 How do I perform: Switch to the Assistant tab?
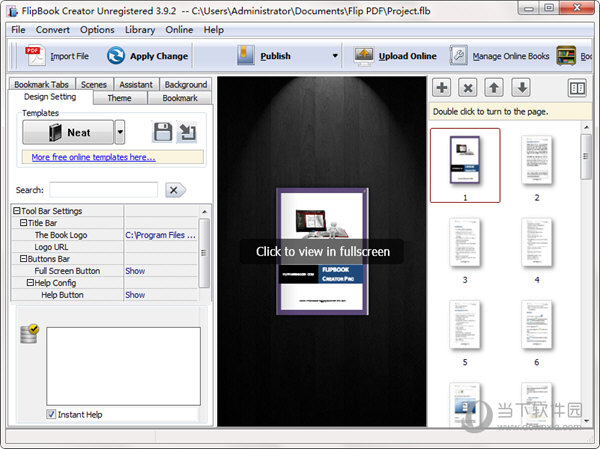[x=136, y=84]
